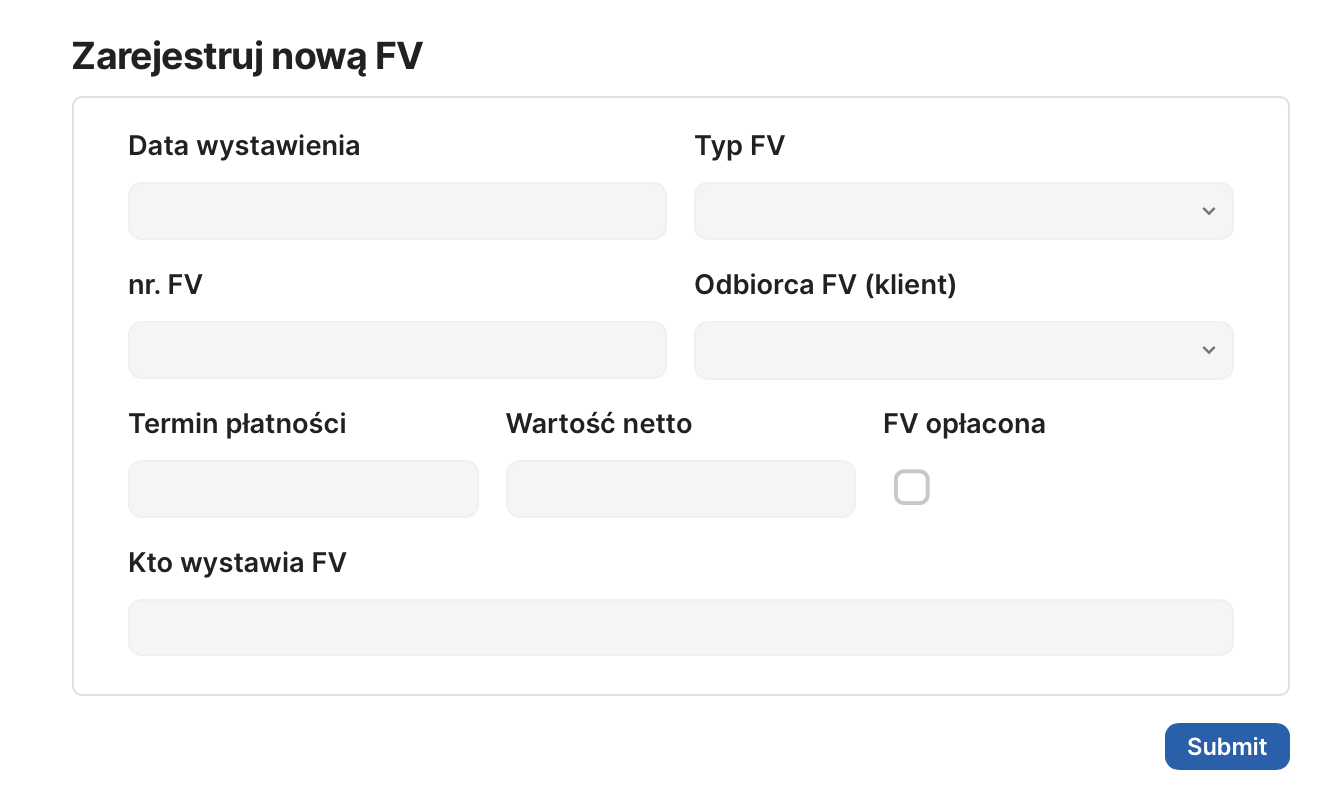The width and height of the screenshot is (1328, 804).
Task: Click the "Kto wystawia FV" label text
Action: (x=237, y=563)
